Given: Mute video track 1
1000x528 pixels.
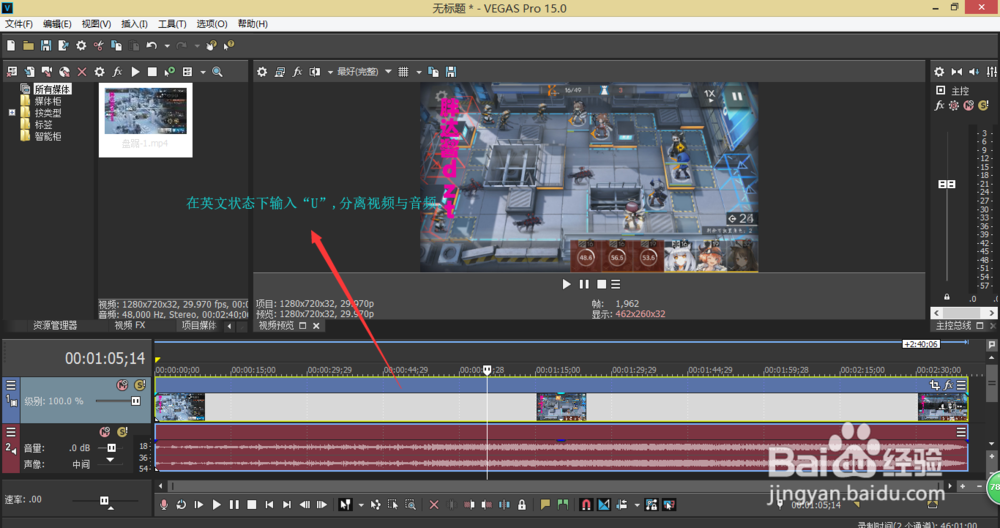Looking at the screenshot, I should point(122,385).
